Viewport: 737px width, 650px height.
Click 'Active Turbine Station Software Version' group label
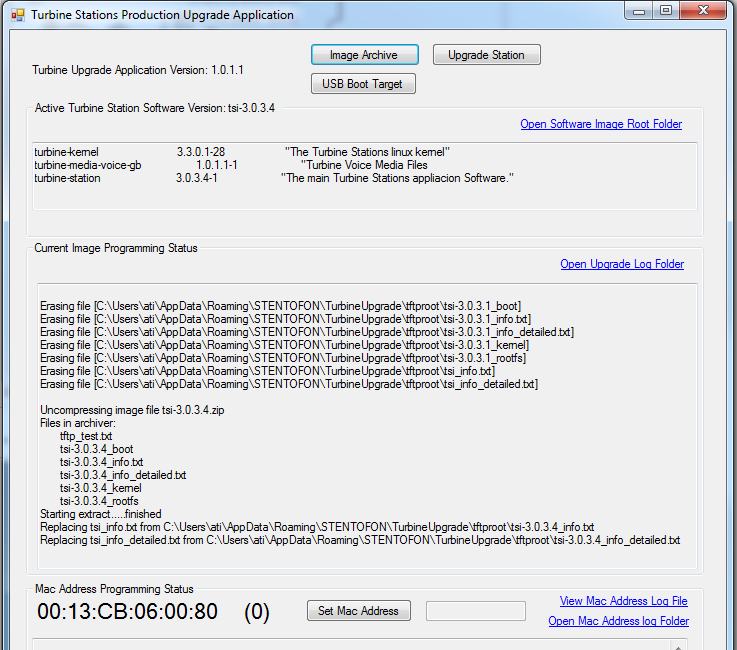155,108
